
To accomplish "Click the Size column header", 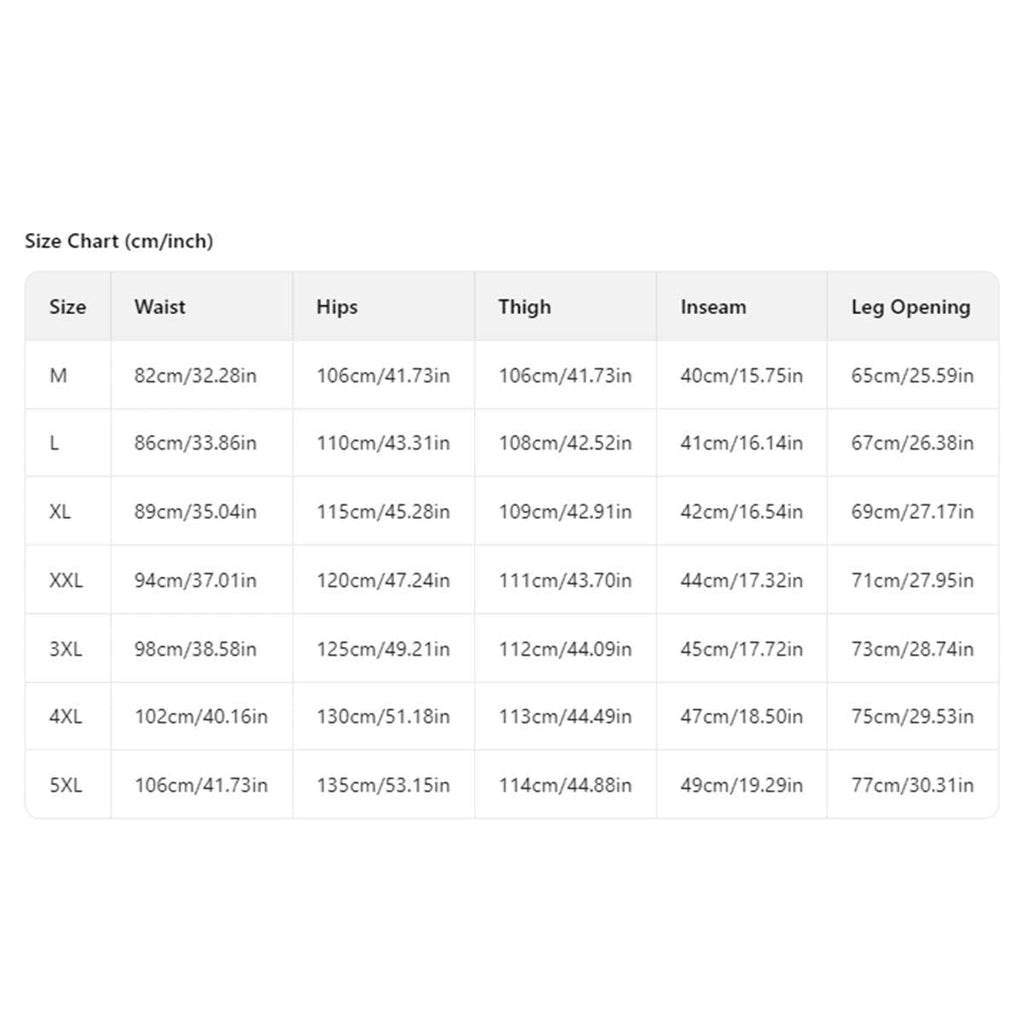I will tap(68, 307).
